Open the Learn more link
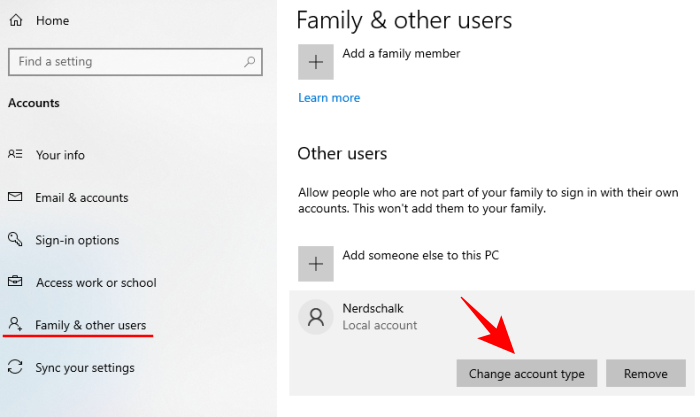The image size is (700, 417). coord(329,98)
